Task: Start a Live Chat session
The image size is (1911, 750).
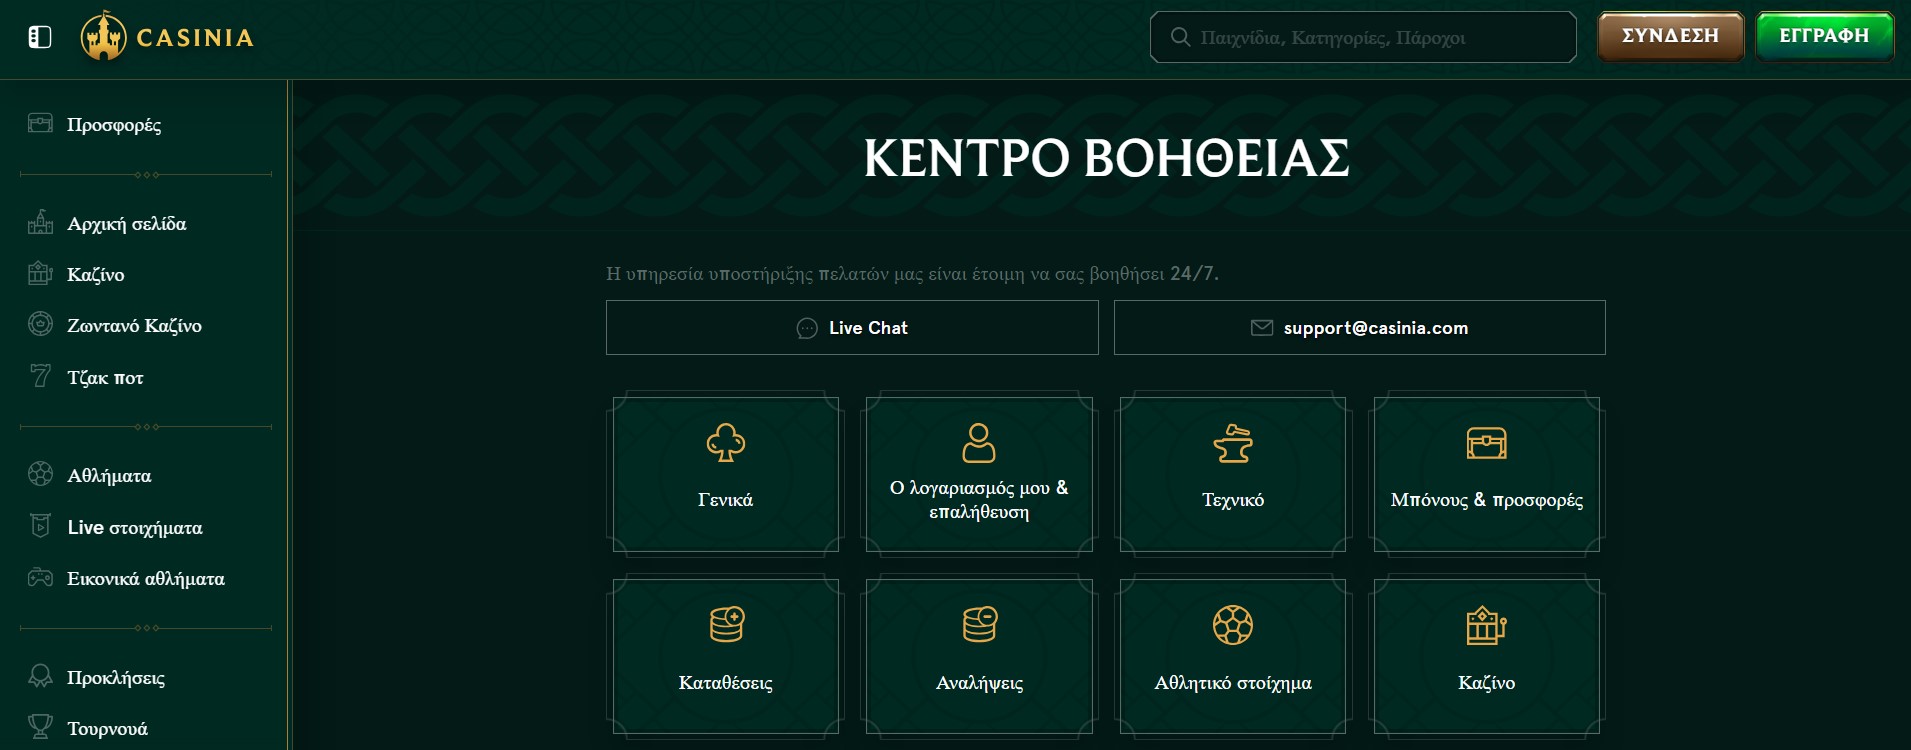Action: tap(852, 328)
